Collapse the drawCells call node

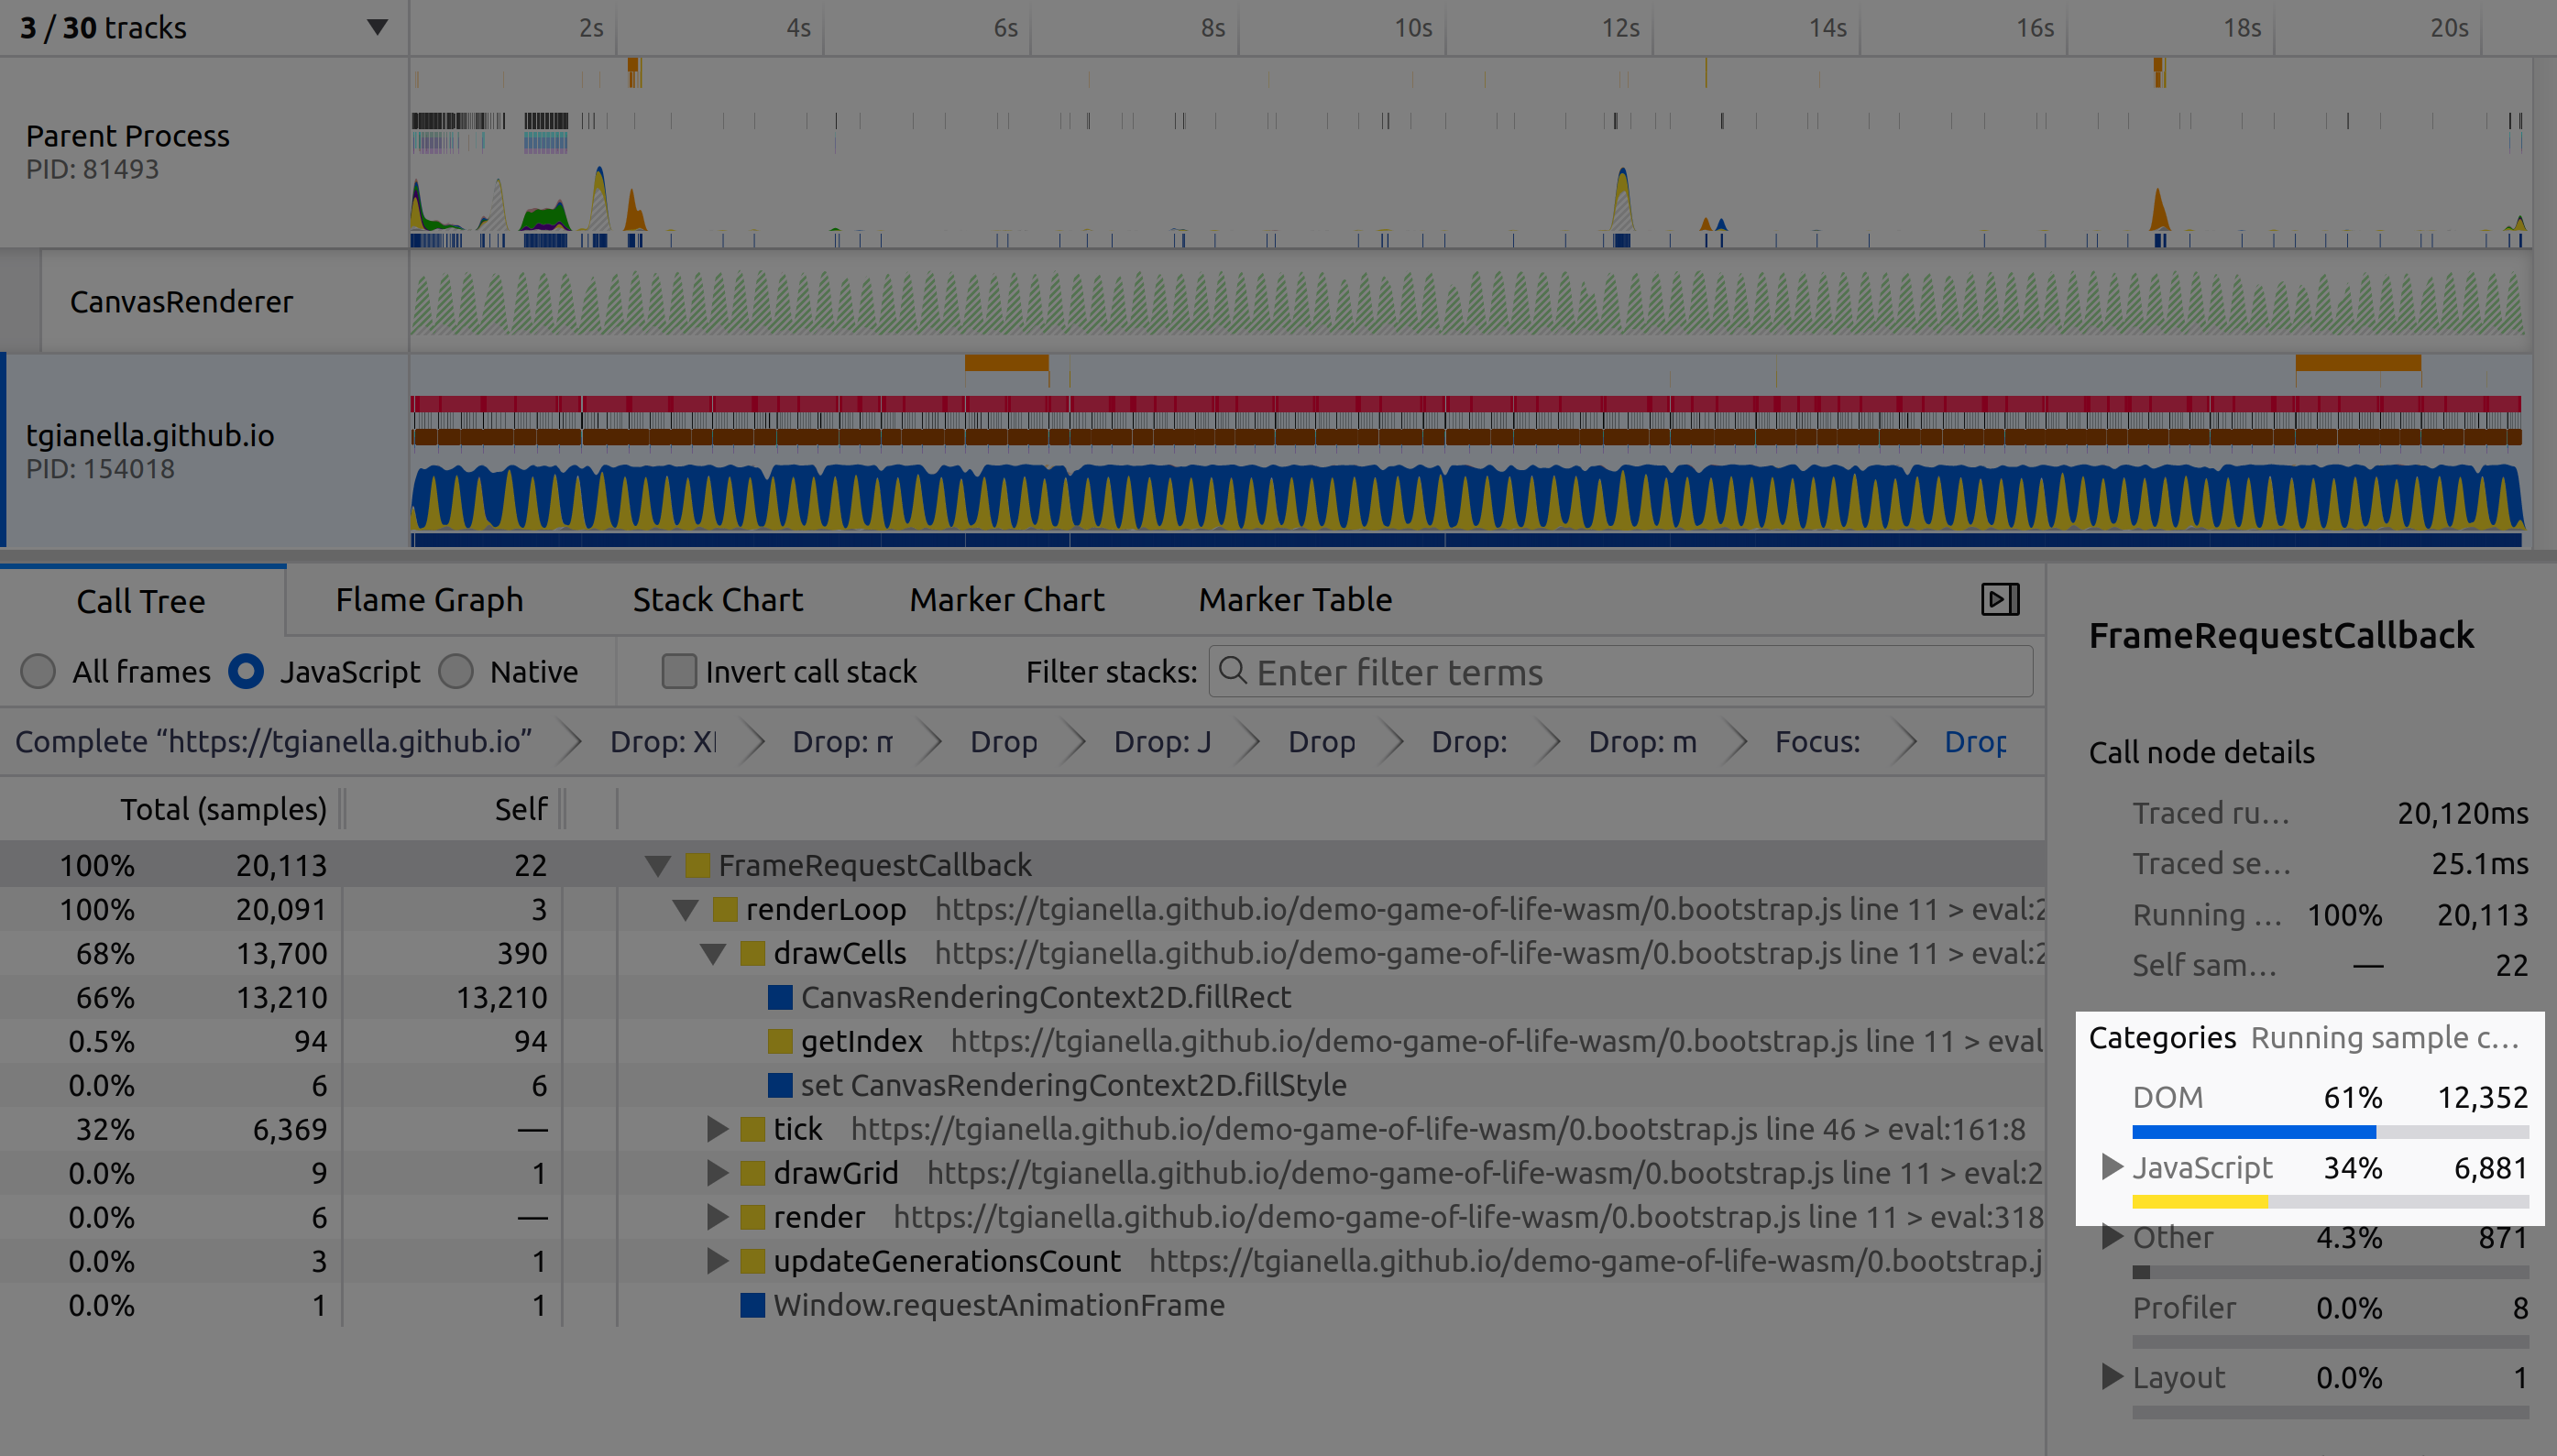click(x=712, y=954)
